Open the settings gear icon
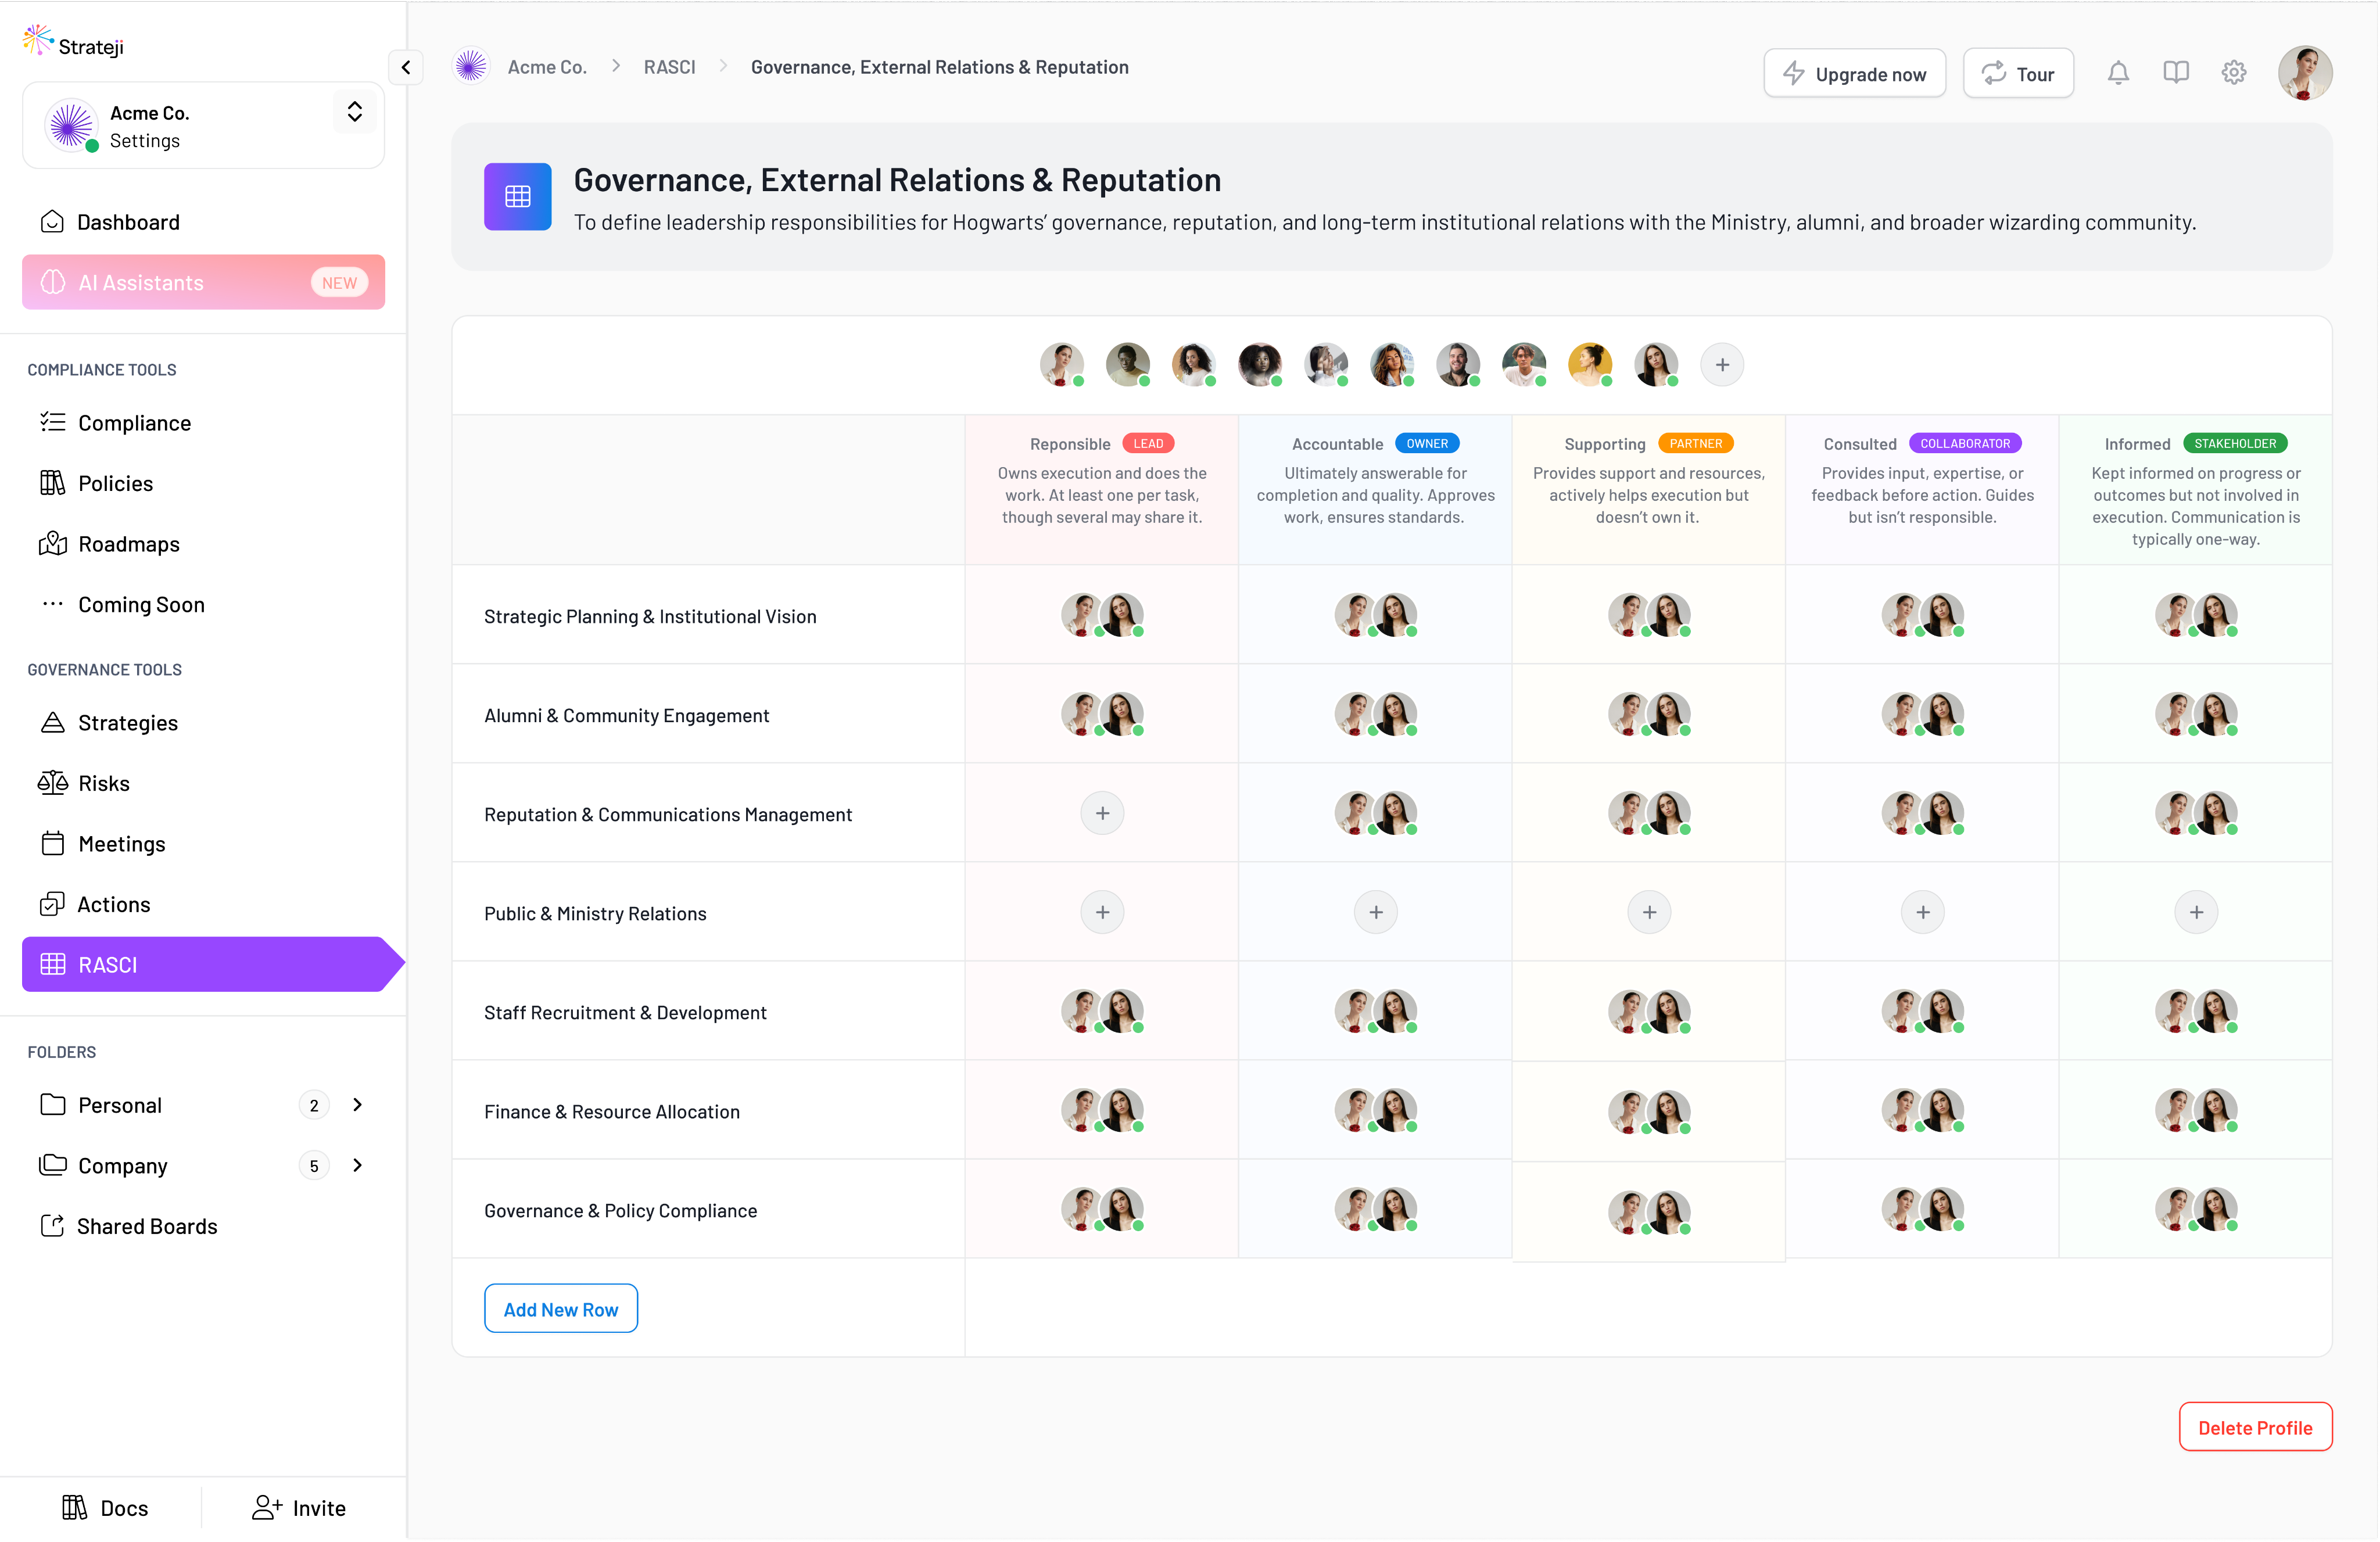Viewport: 2380px width, 1542px height. coord(2233,73)
